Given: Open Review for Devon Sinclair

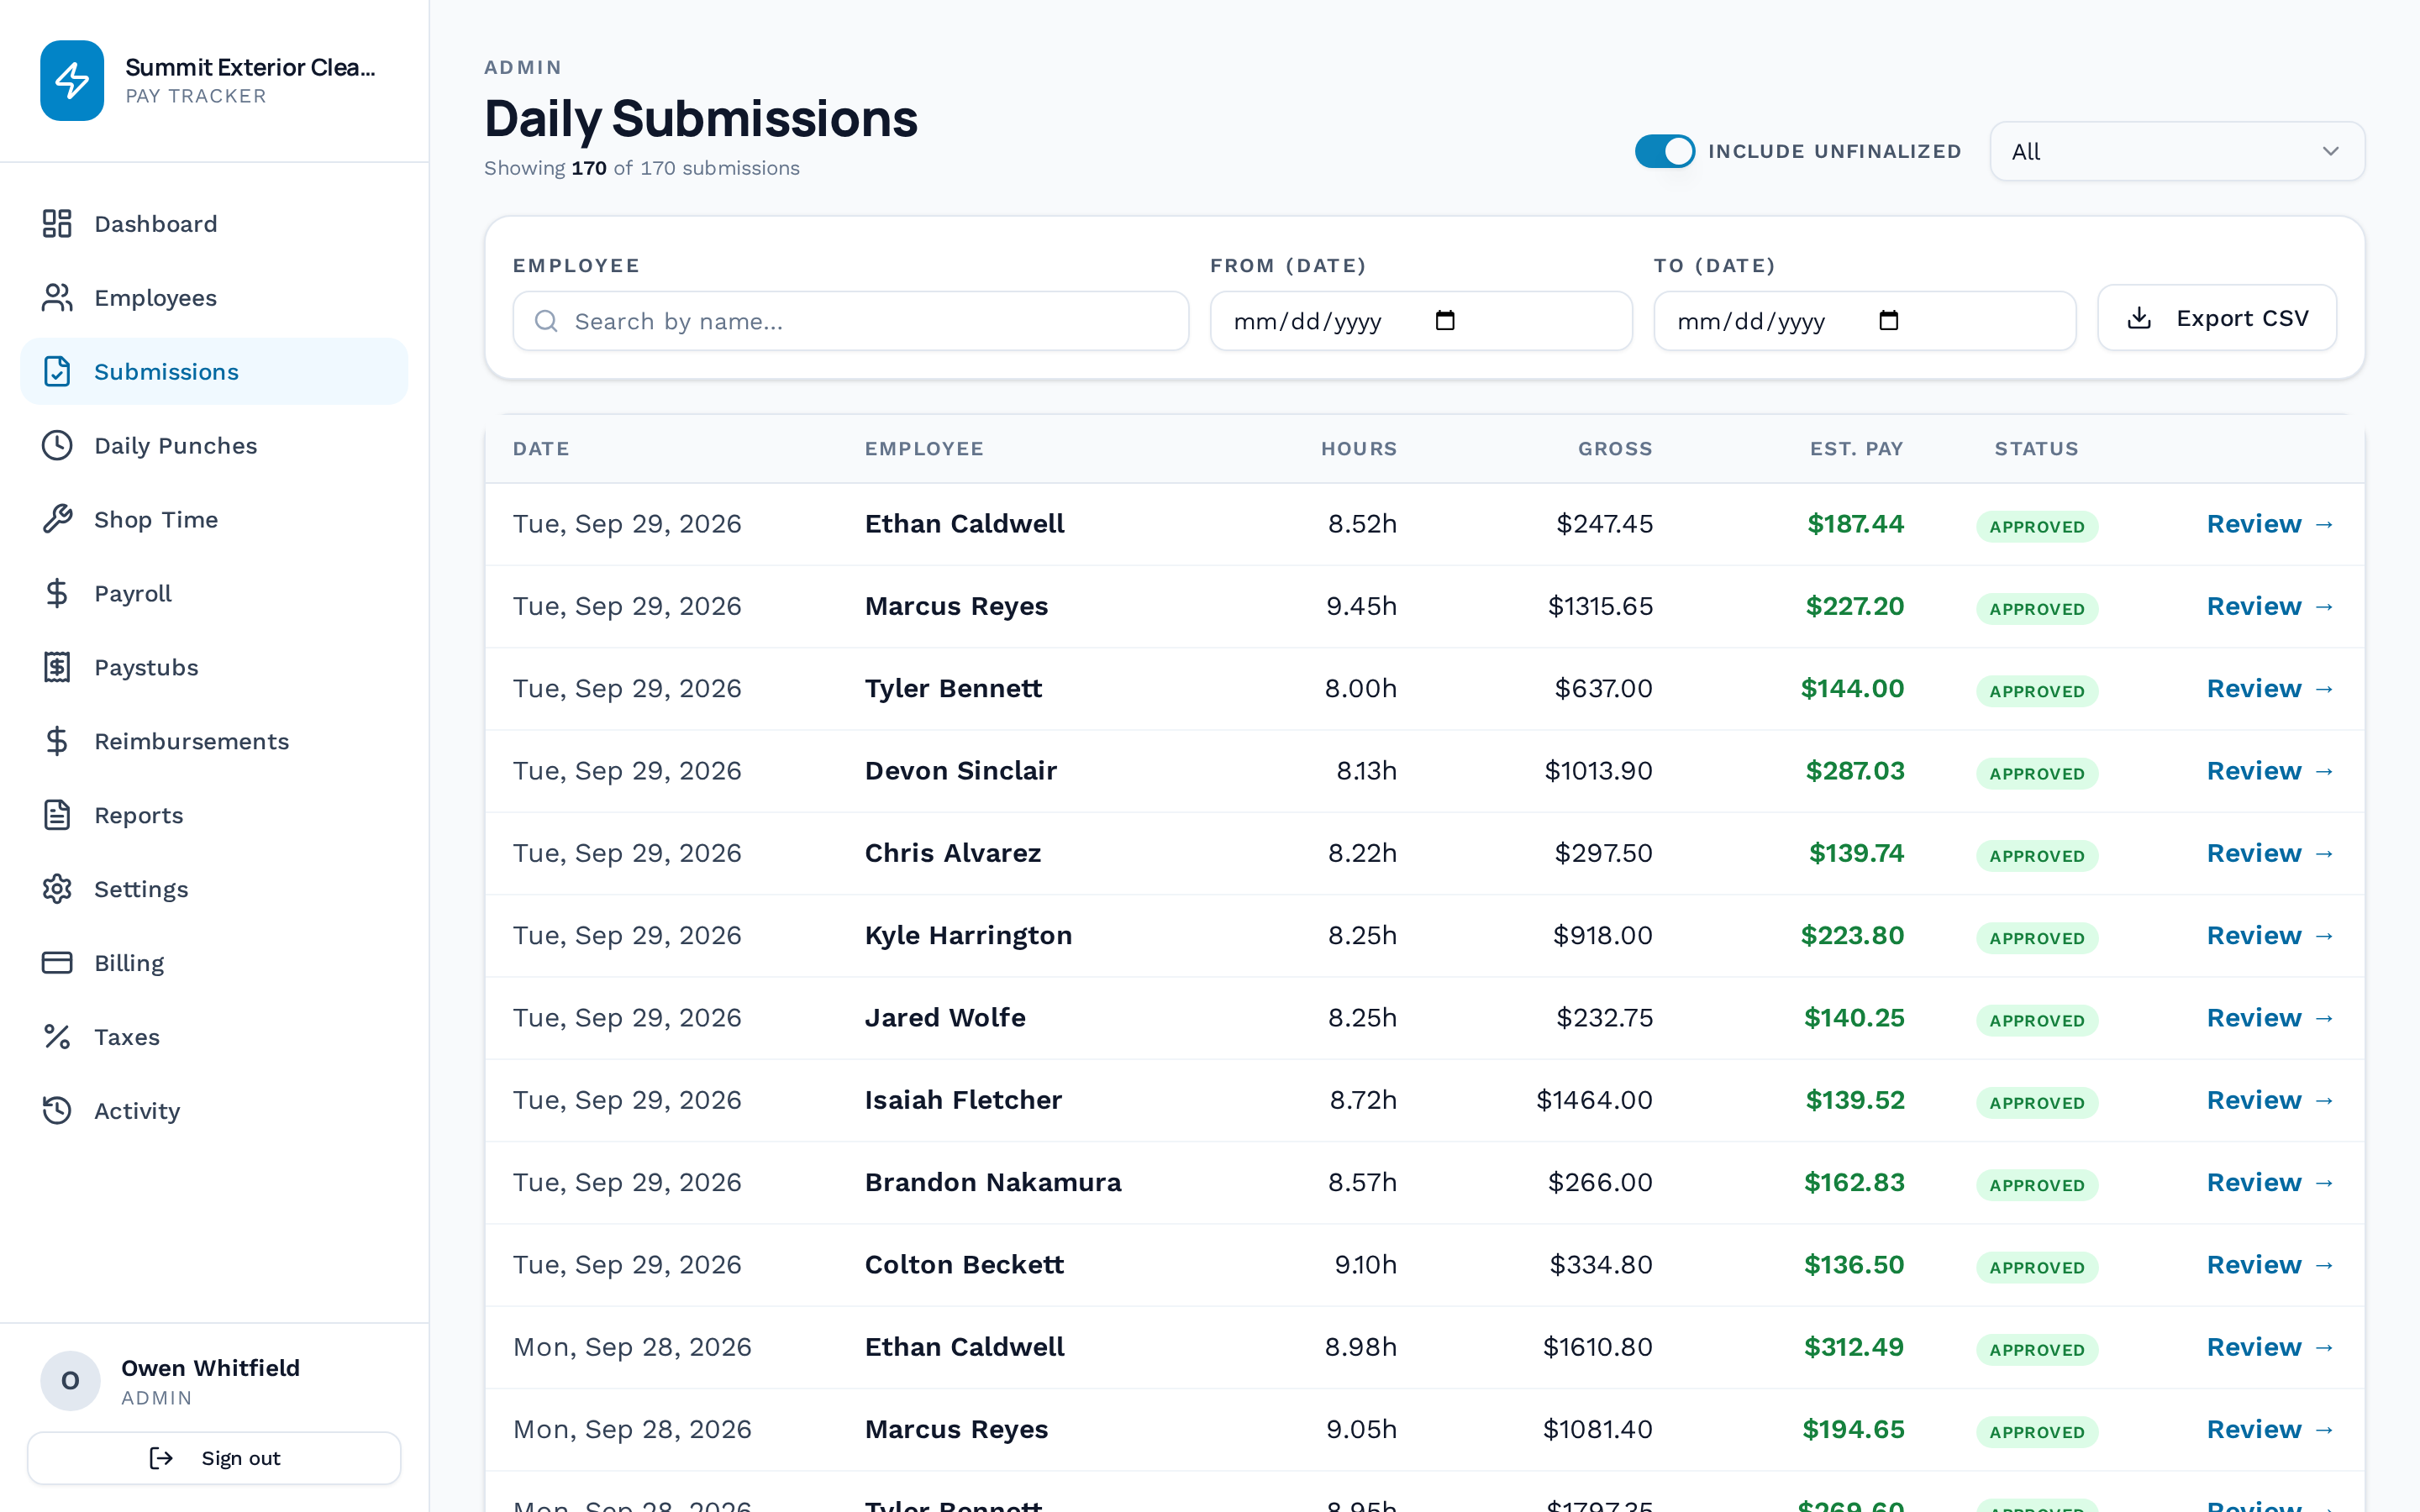Looking at the screenshot, I should point(2270,771).
